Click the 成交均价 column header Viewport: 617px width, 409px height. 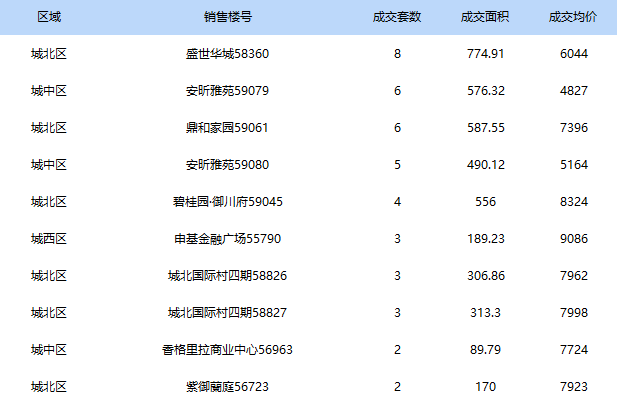point(573,17)
